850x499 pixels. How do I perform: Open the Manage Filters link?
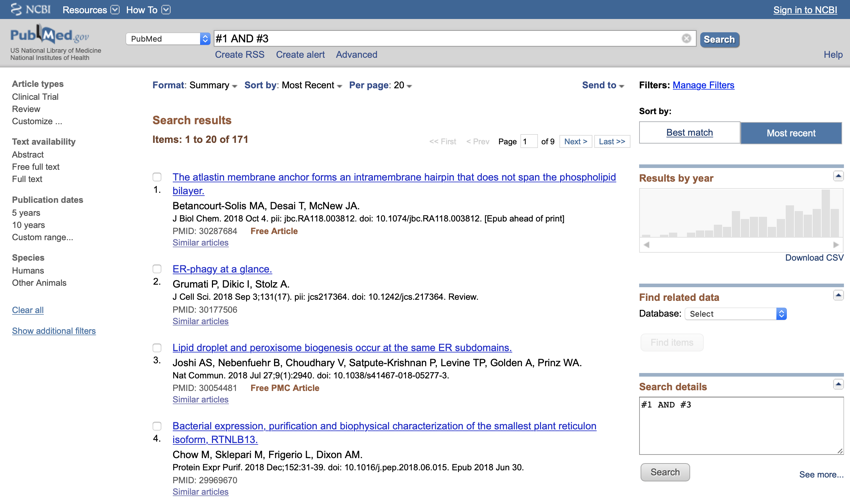tap(703, 86)
